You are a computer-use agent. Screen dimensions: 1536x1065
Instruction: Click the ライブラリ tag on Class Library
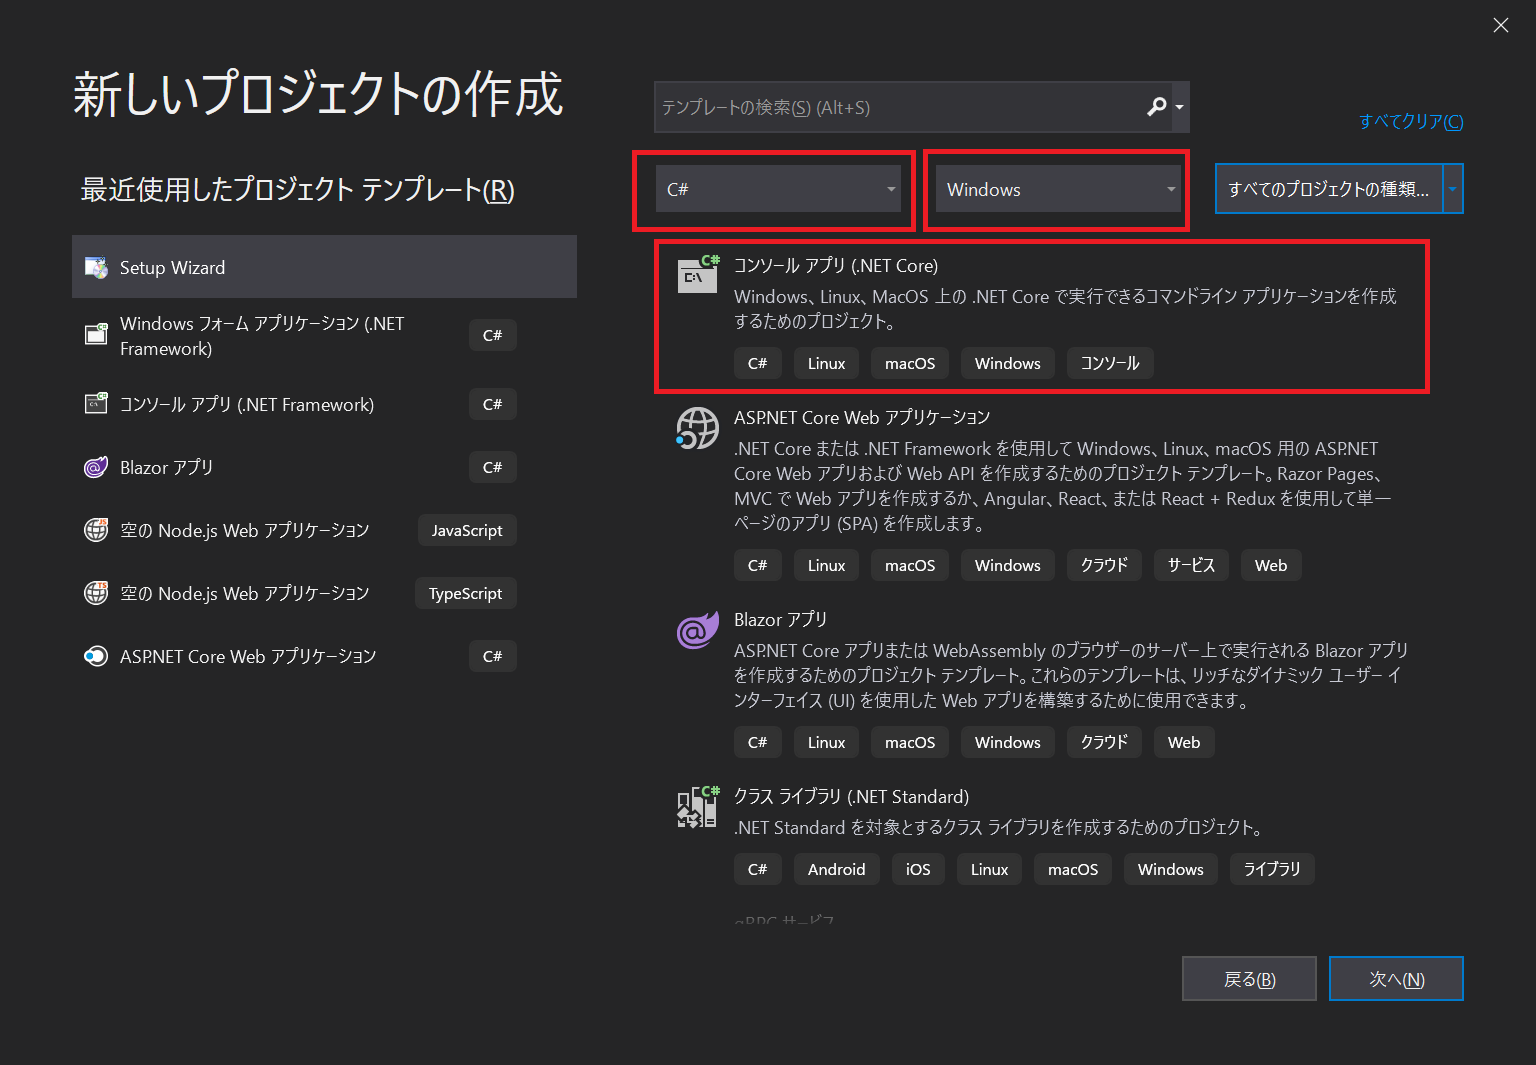pyautogui.click(x=1272, y=869)
